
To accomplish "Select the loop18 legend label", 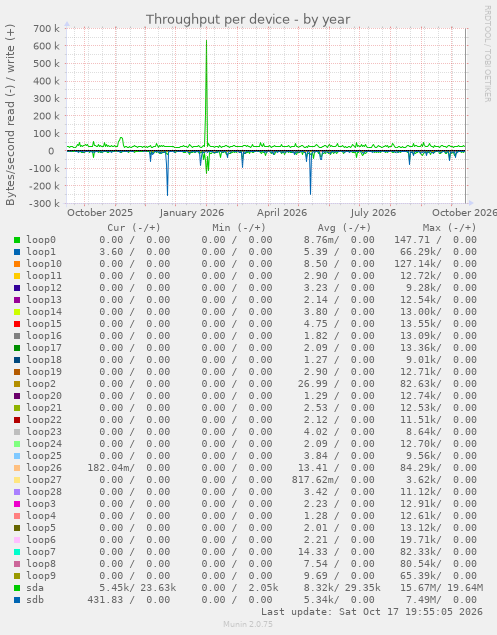I will [x=44, y=360].
